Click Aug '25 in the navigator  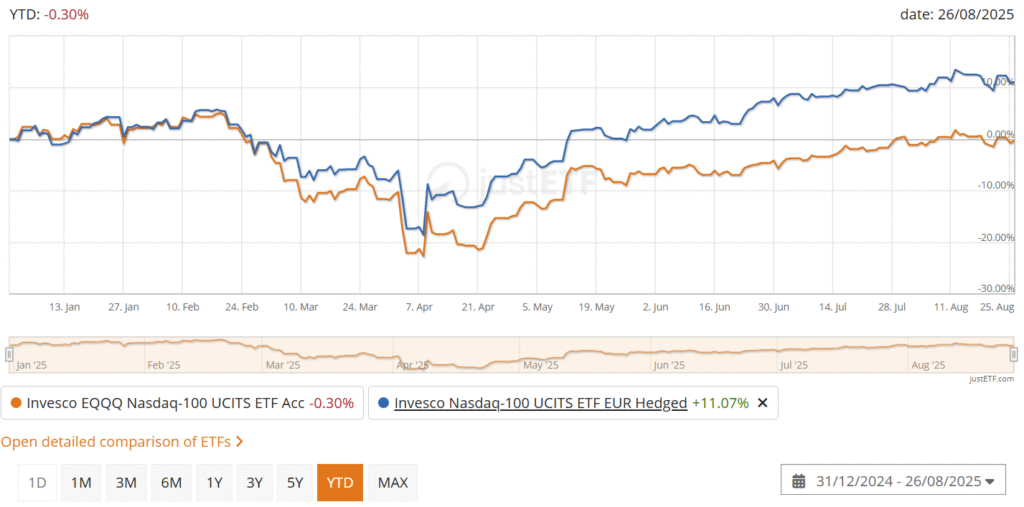point(928,365)
